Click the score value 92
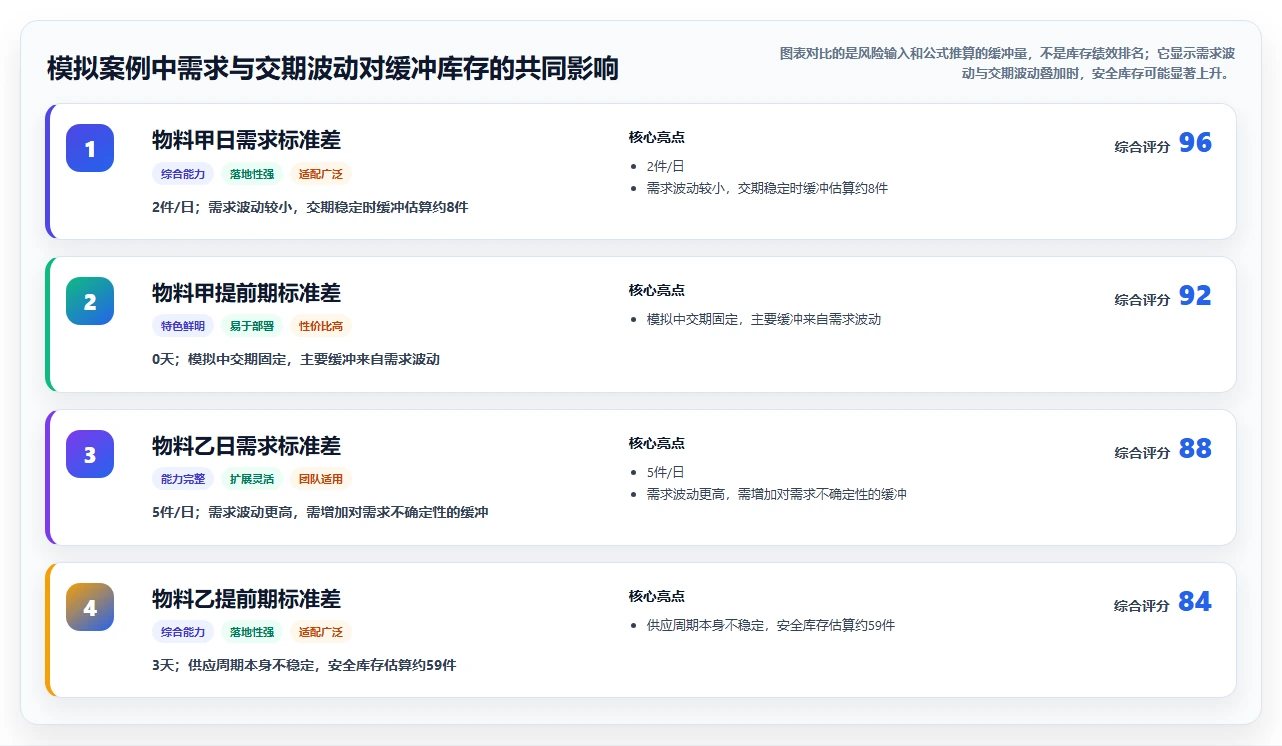 click(x=1195, y=296)
